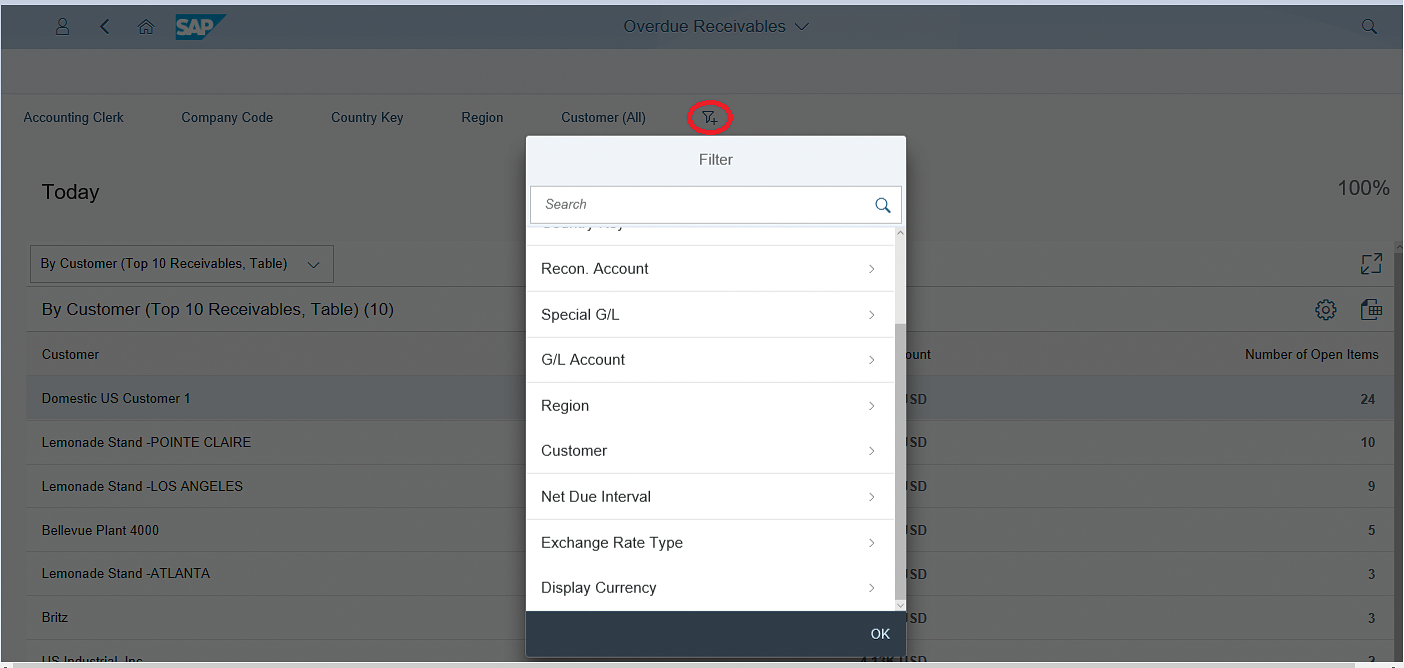The width and height of the screenshot is (1404, 668).
Task: Expand Region filter option in dialog
Action: [710, 406]
